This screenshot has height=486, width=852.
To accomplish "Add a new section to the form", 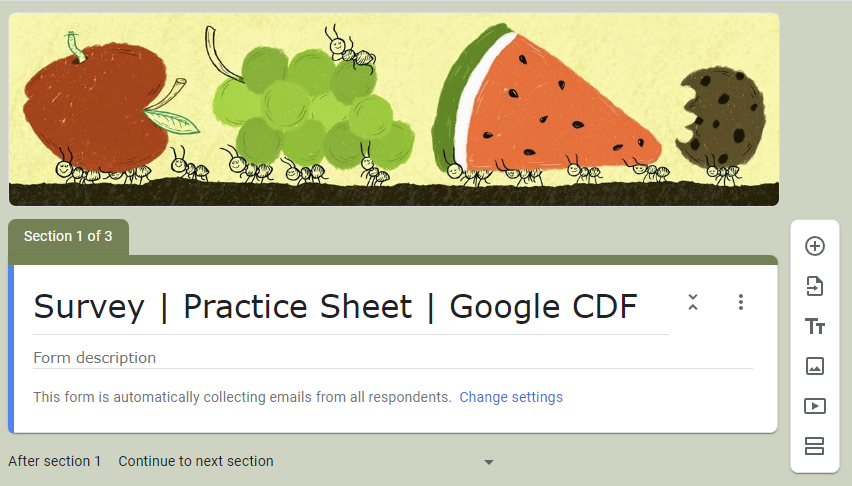I will 815,446.
